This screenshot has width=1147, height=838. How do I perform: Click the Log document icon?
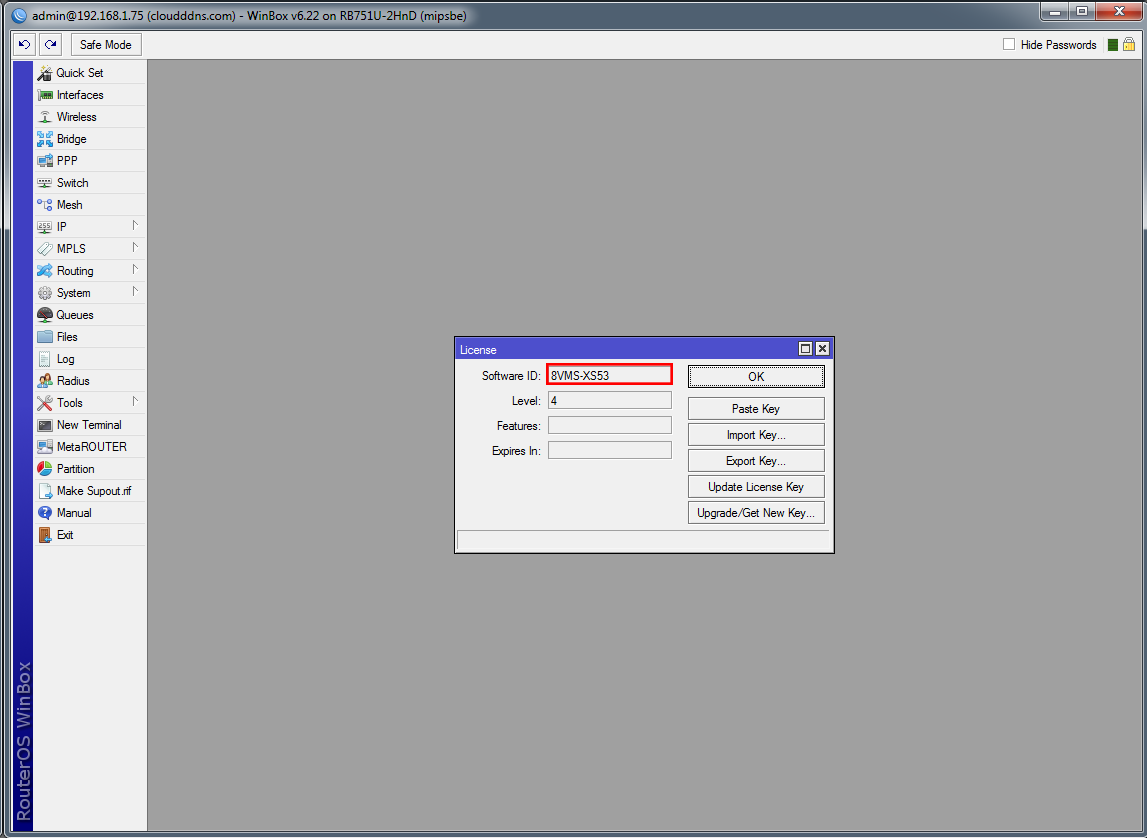[x=45, y=359]
